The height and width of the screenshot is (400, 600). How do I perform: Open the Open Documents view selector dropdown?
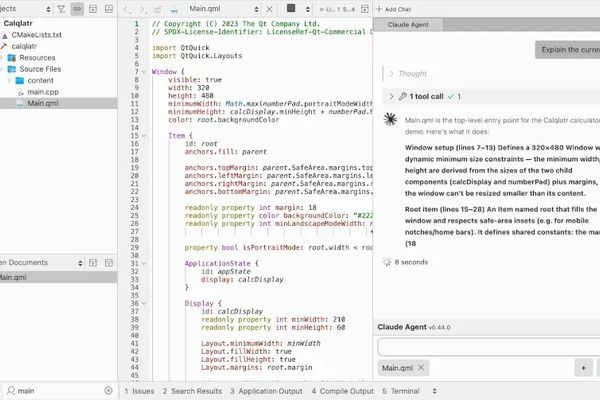(80, 263)
